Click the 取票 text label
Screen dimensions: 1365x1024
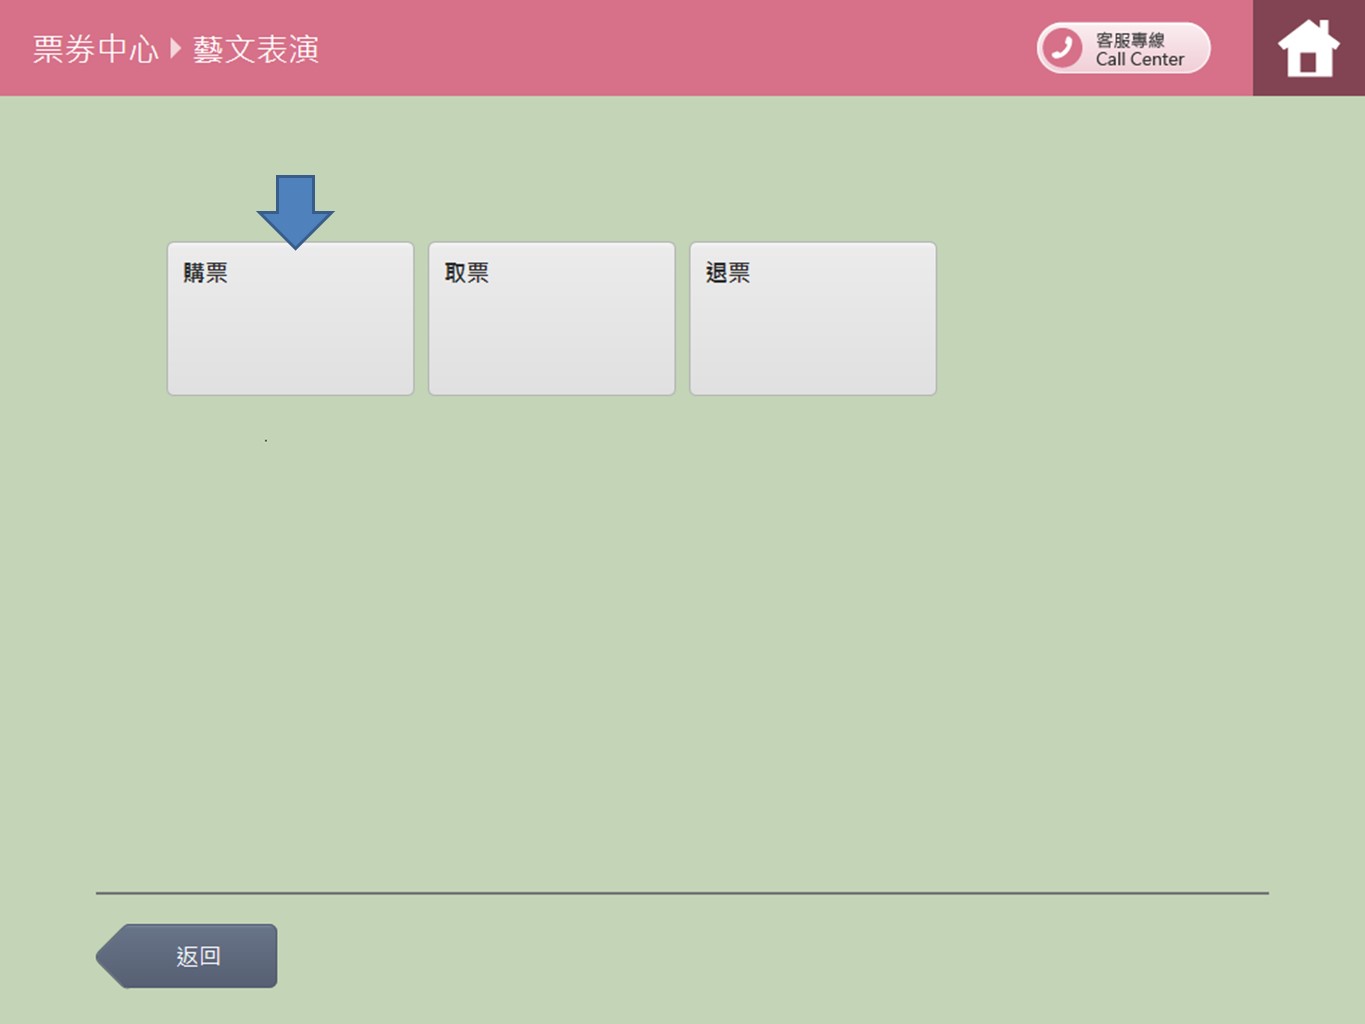tap(466, 273)
